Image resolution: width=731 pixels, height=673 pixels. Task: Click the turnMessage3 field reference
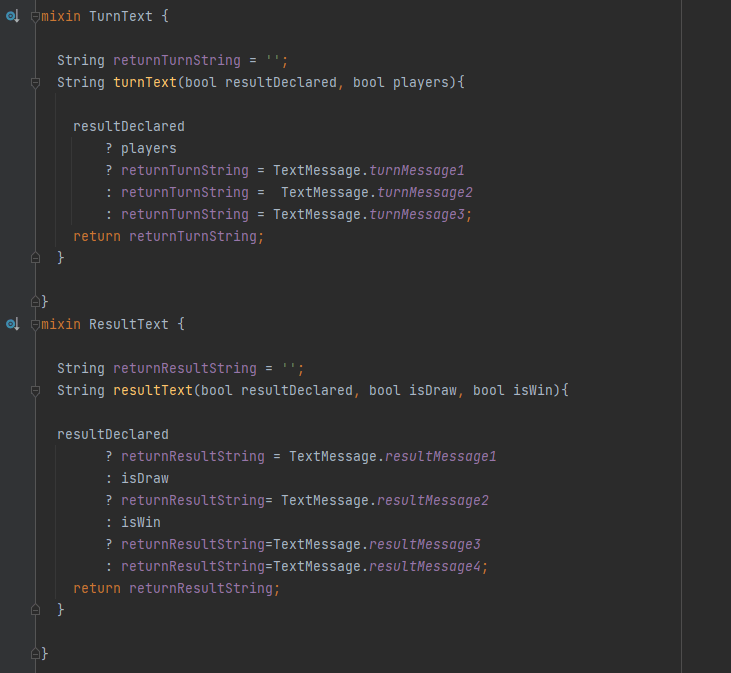[417, 214]
